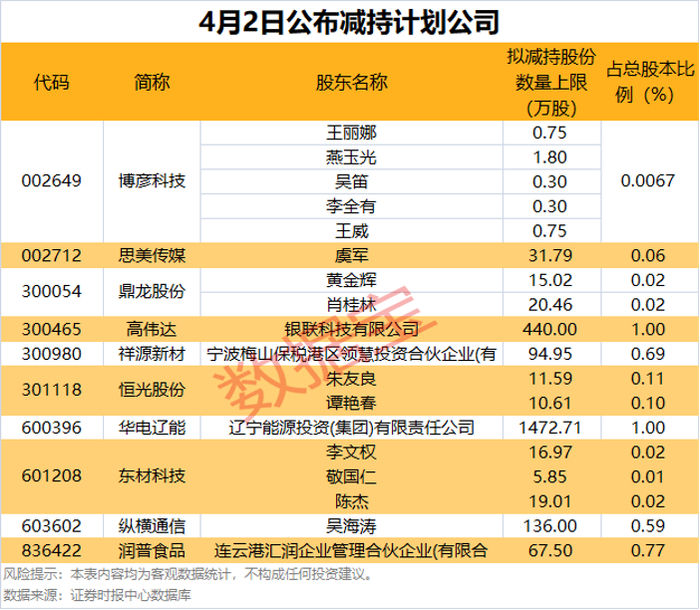Click shareholder 李全有

coord(352,206)
